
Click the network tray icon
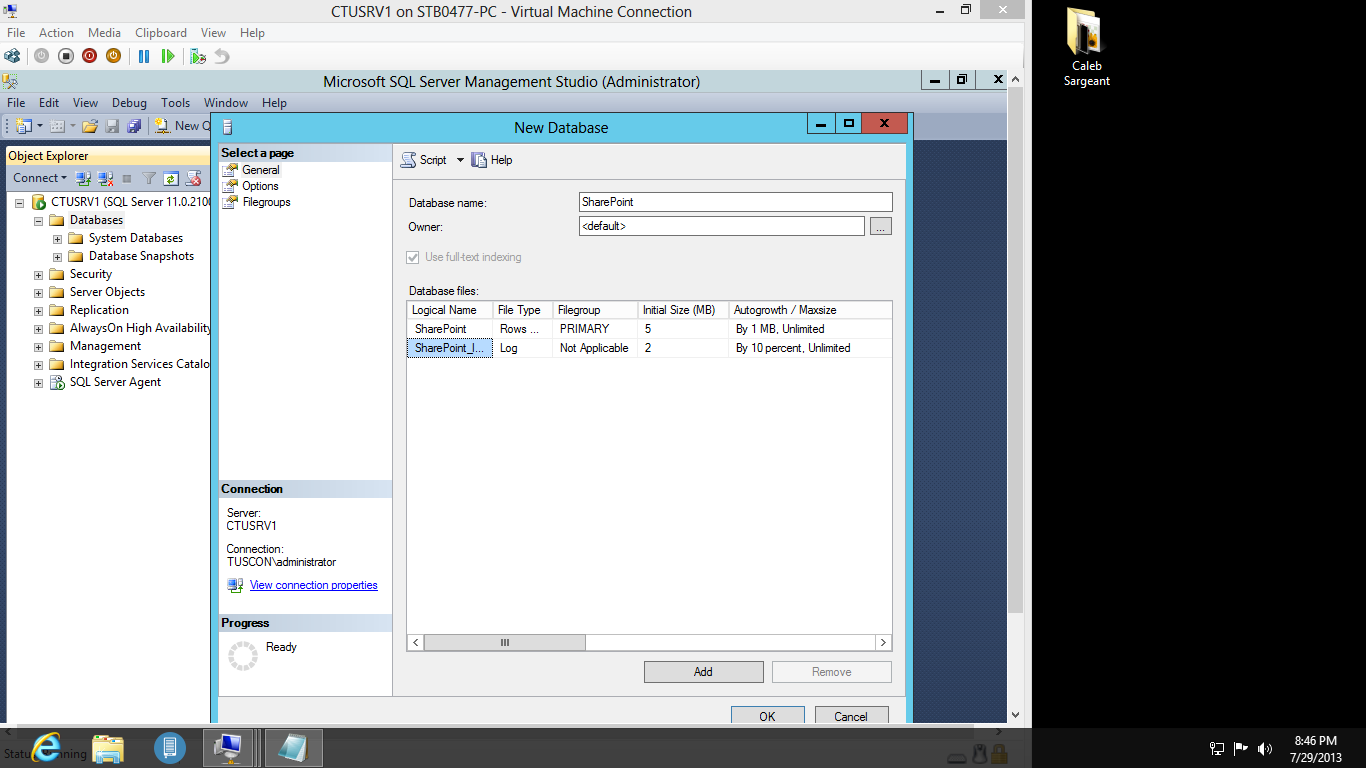[x=1217, y=748]
